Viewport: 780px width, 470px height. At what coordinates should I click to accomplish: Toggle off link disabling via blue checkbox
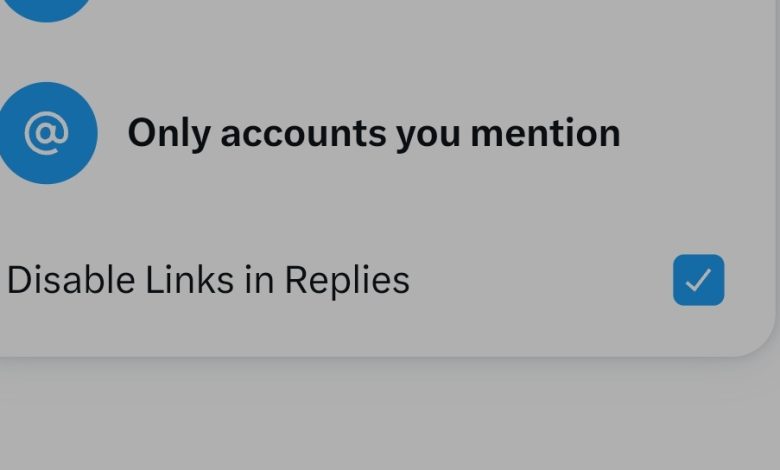click(698, 280)
